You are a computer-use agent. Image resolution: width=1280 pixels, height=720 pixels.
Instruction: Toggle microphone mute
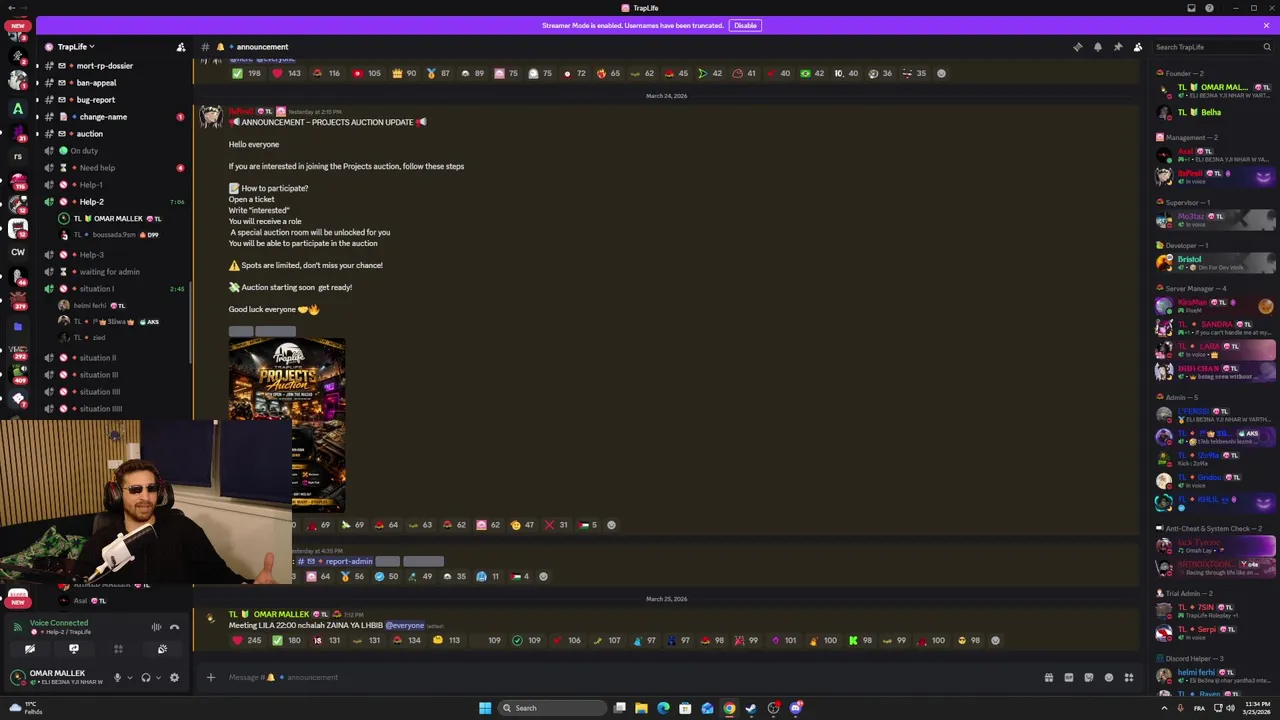(117, 677)
